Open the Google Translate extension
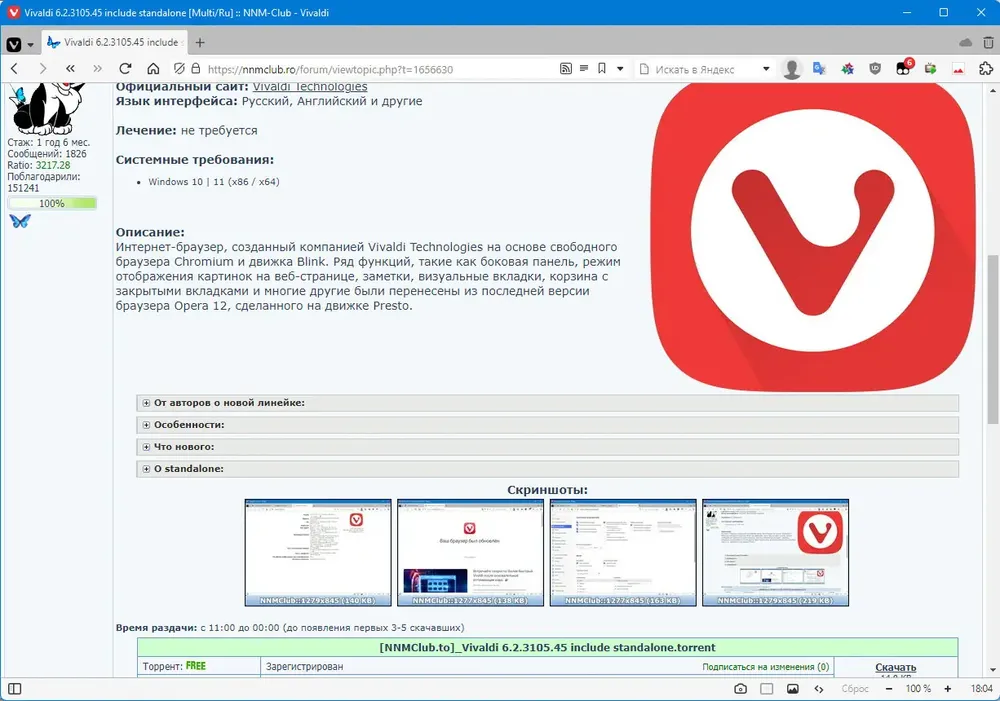 820,69
